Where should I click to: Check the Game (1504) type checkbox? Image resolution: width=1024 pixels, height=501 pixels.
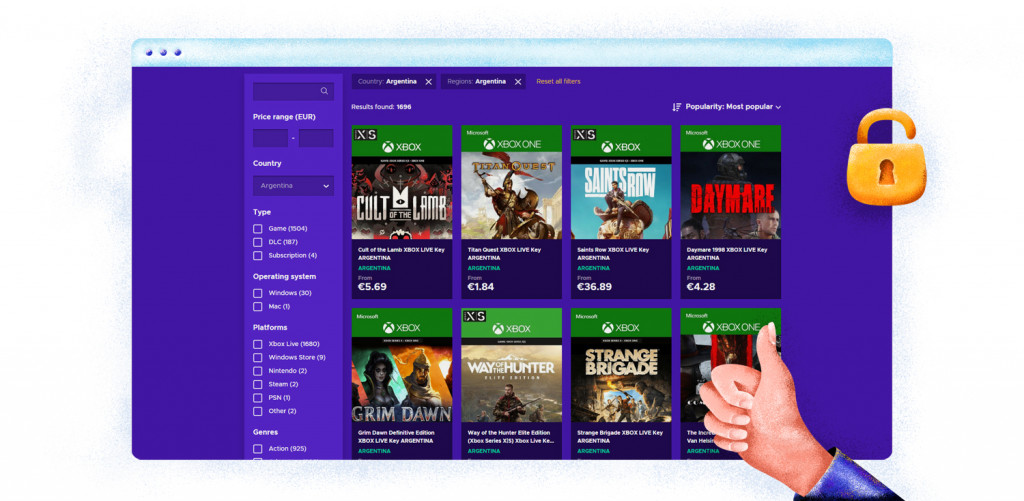point(257,229)
